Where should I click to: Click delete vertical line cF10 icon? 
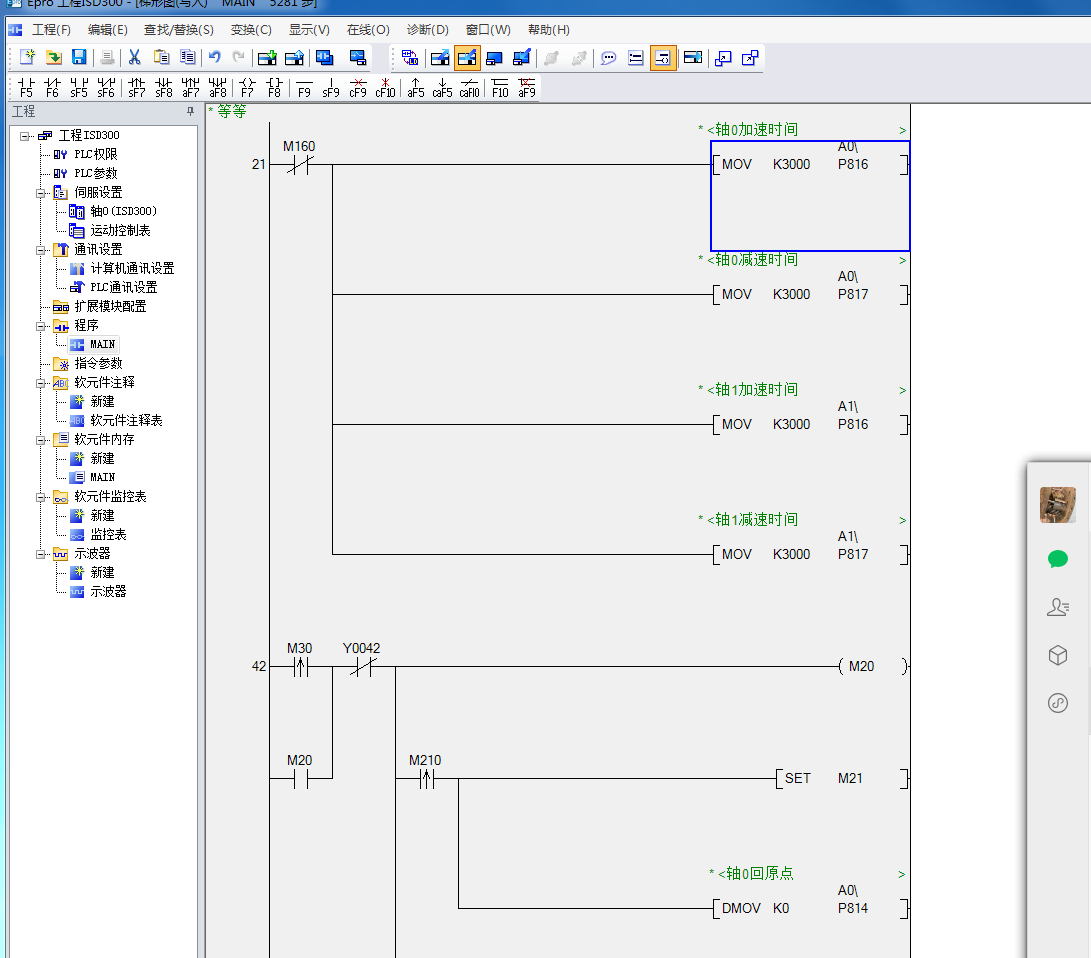[385, 88]
